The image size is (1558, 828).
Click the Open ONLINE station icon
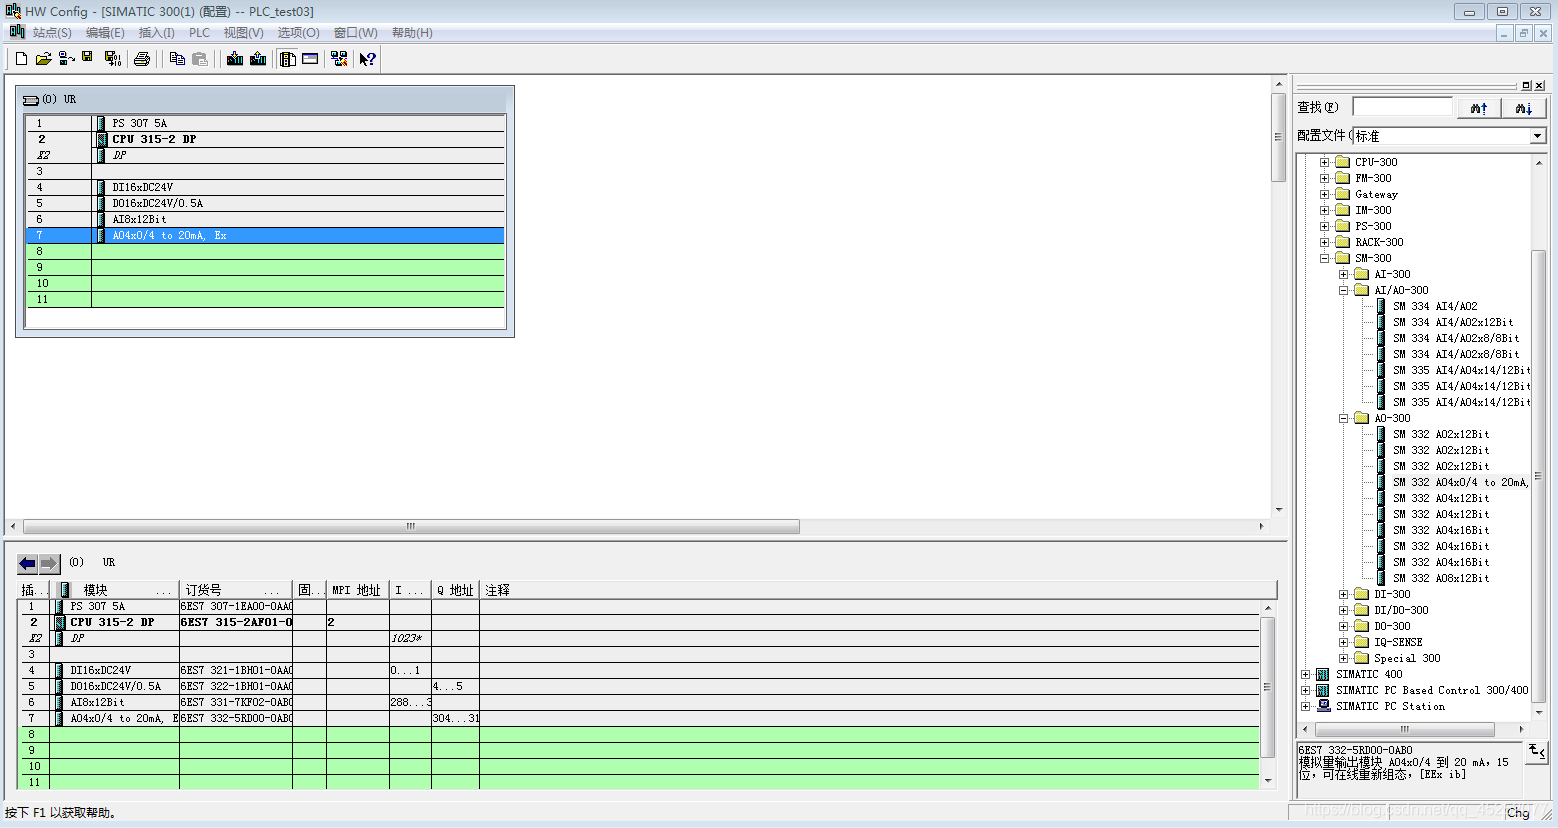[66, 59]
